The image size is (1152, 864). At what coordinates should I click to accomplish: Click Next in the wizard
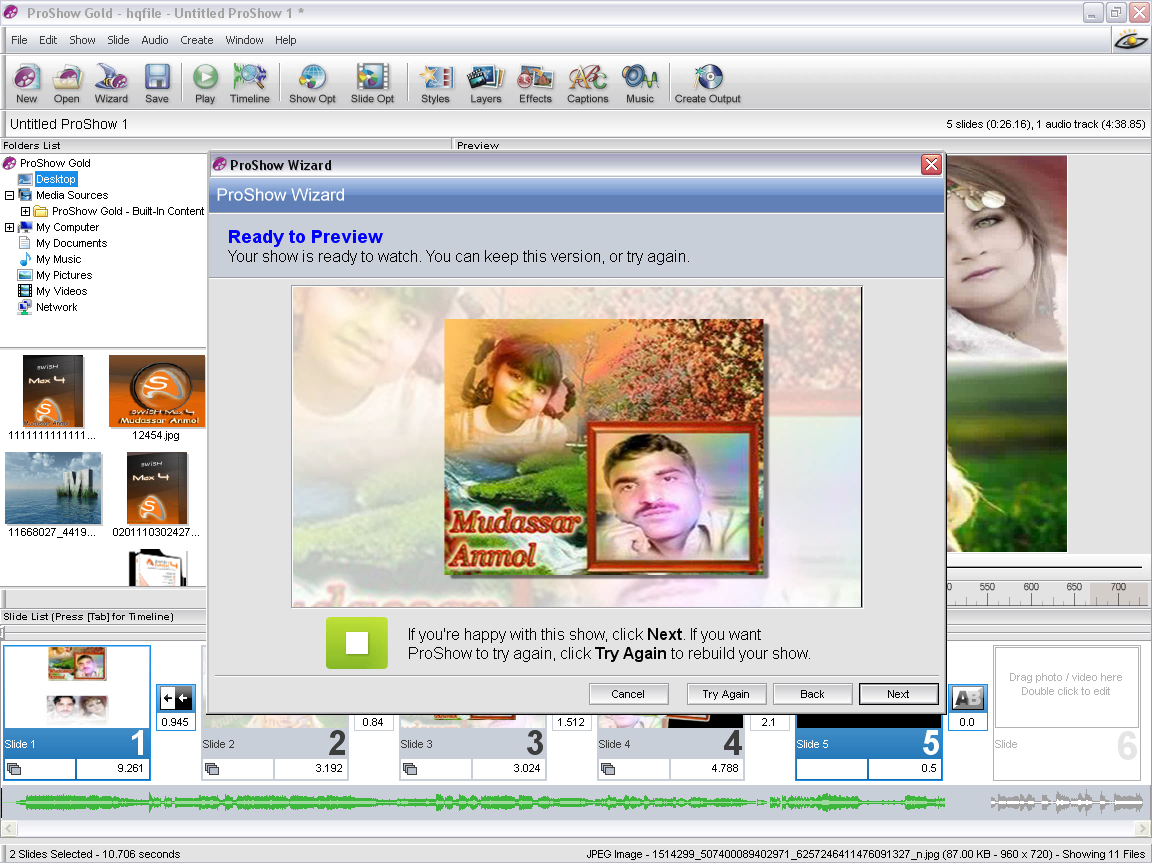point(898,694)
